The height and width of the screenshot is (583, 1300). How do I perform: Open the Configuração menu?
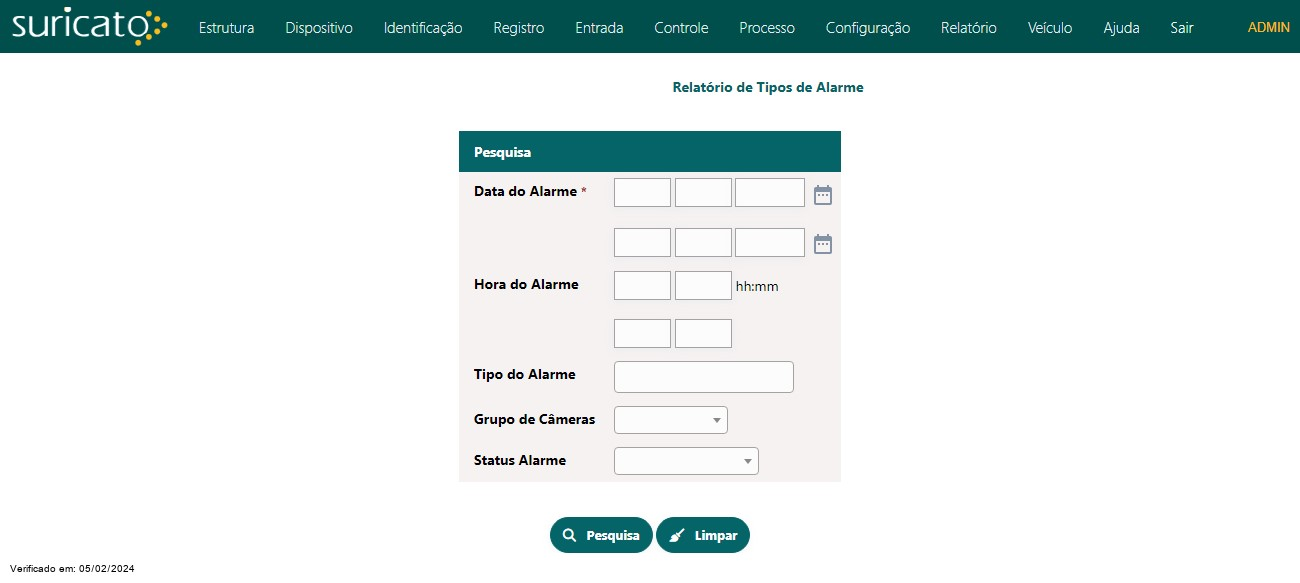[868, 28]
